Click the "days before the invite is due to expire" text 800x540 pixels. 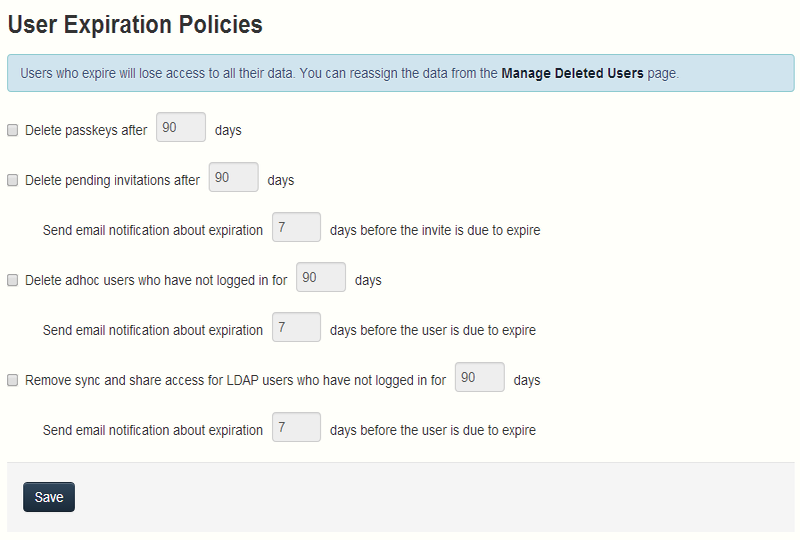(x=435, y=231)
